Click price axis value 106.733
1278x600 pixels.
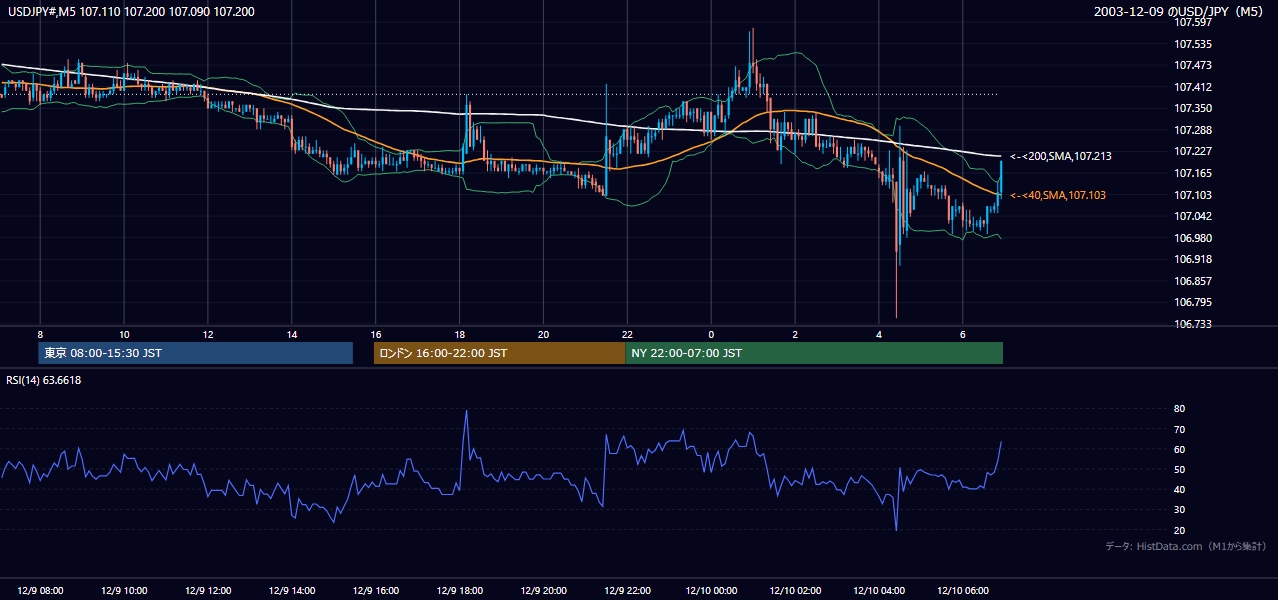coord(1191,324)
